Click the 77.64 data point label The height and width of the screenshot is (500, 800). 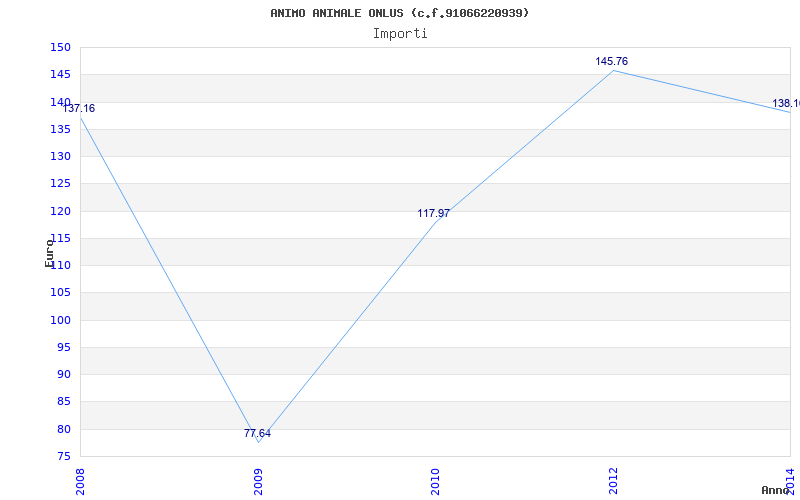(x=258, y=434)
